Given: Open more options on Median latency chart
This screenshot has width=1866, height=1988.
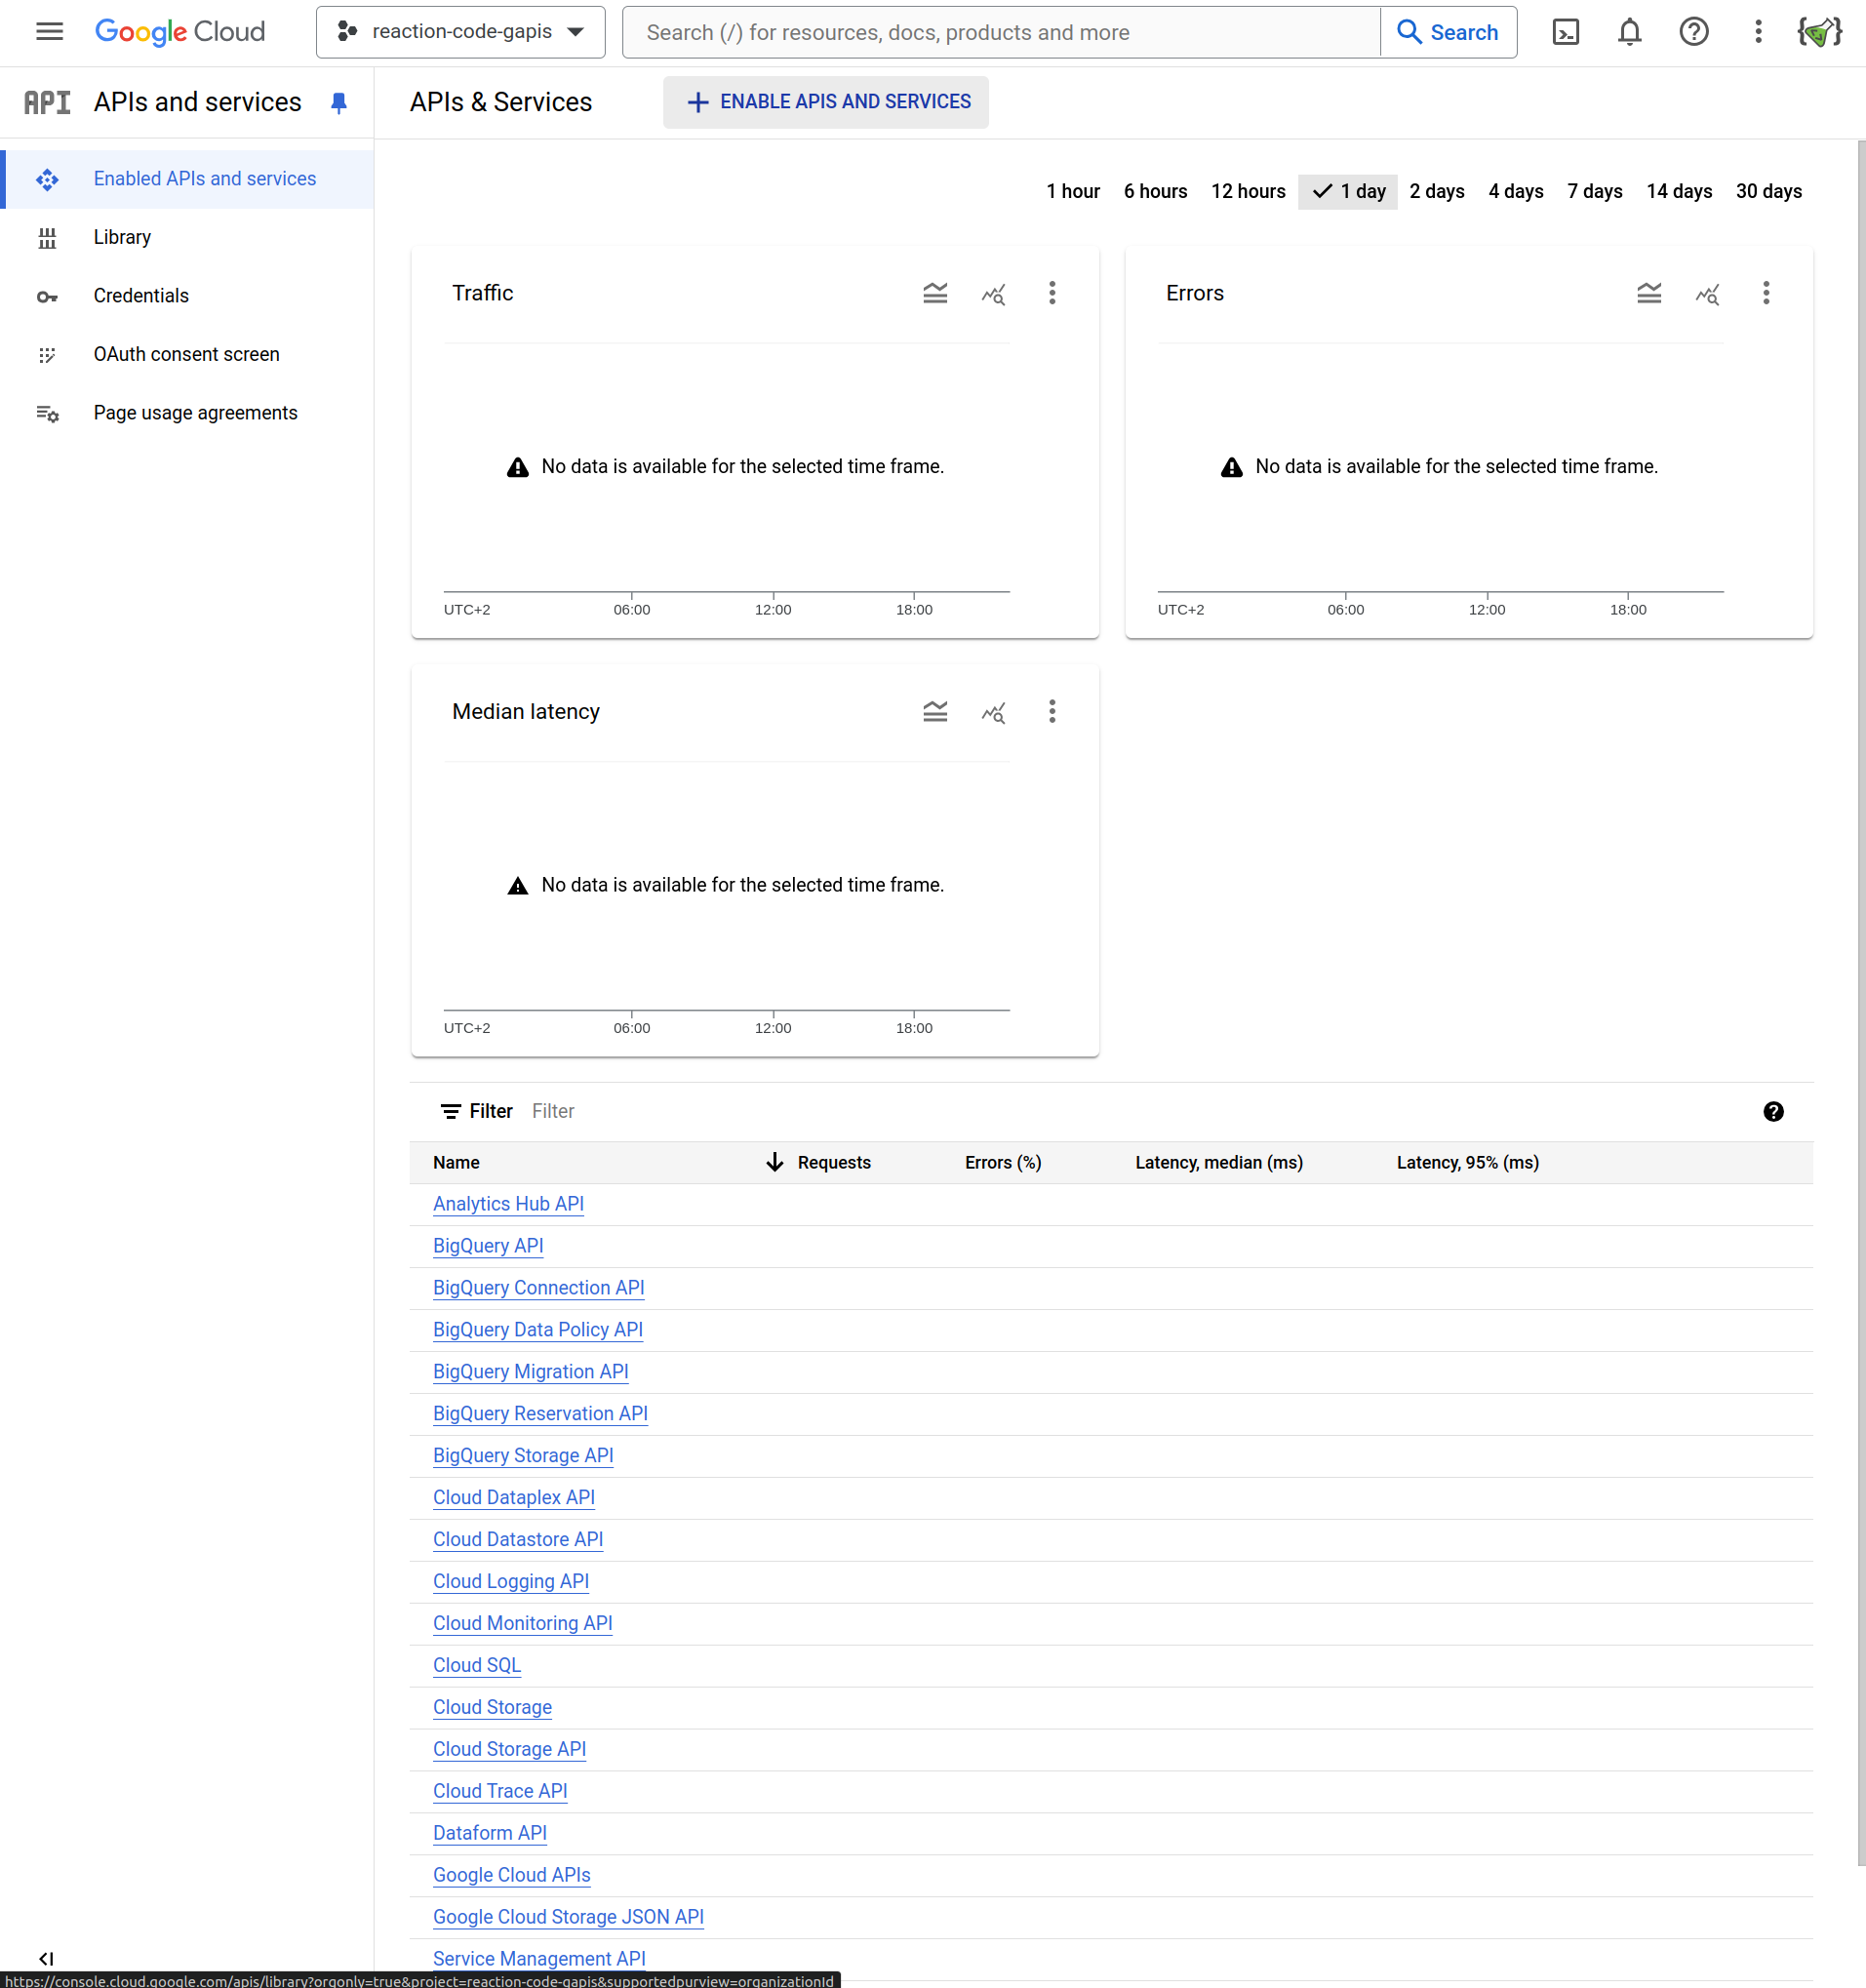Looking at the screenshot, I should (x=1051, y=711).
